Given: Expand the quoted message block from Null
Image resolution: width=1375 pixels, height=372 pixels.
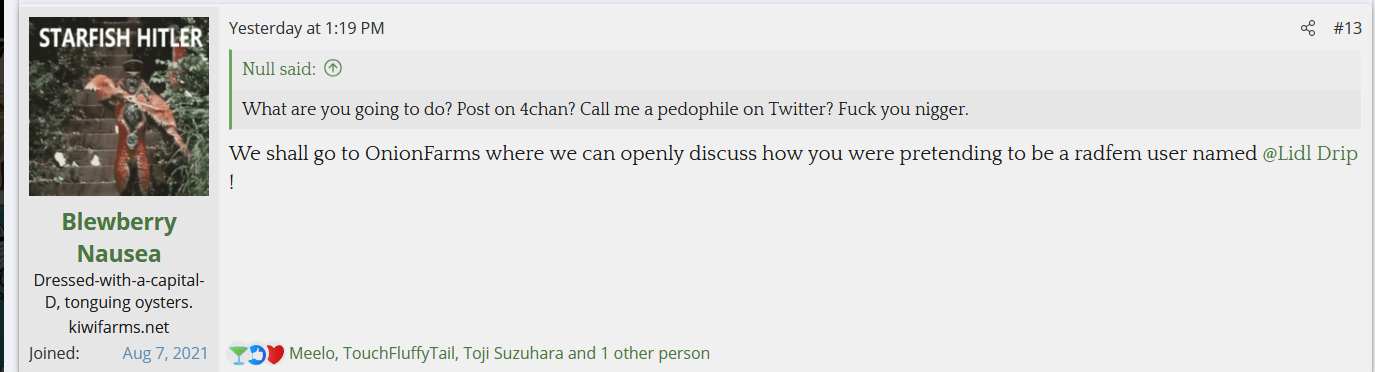Looking at the screenshot, I should coord(795,89).
